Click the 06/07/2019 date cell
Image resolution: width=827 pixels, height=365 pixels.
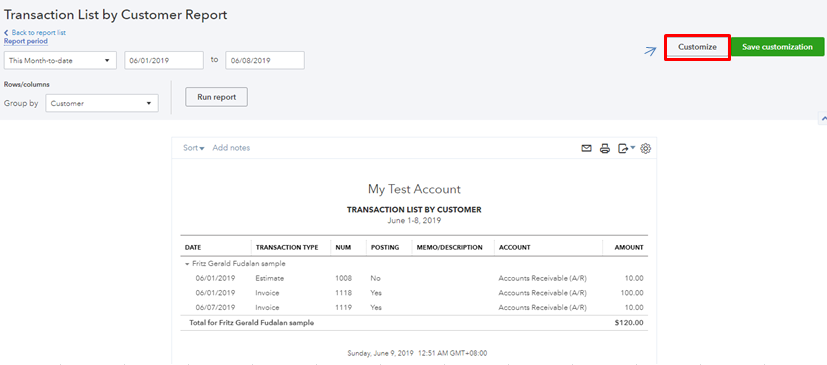click(x=215, y=308)
